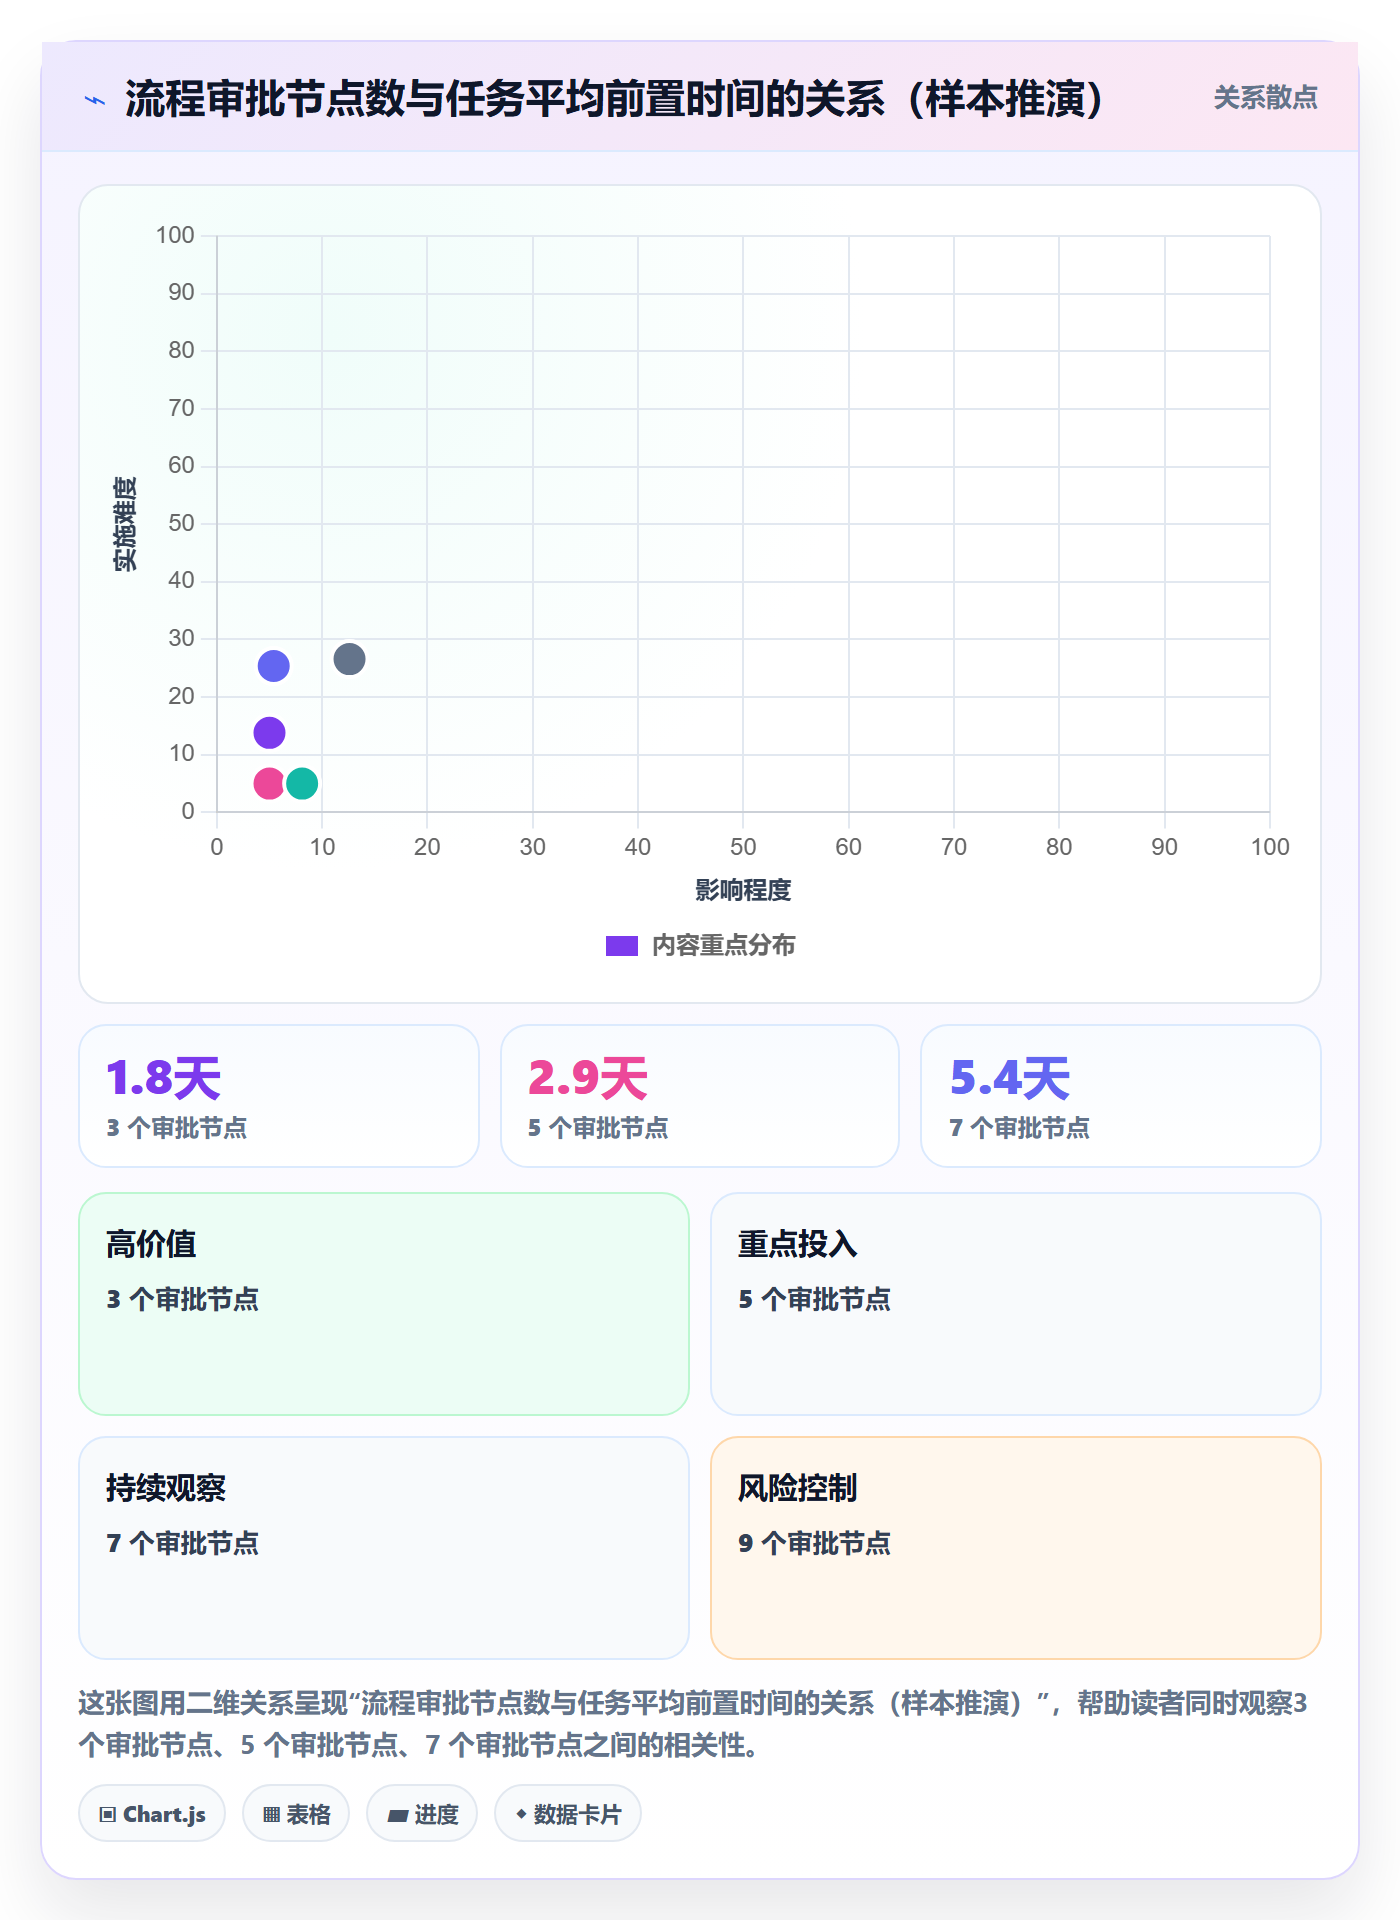Click the 实施难度 y-axis title

click(x=125, y=524)
